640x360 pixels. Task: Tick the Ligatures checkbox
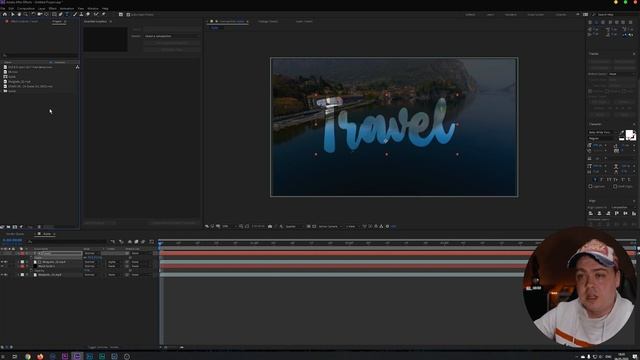point(590,186)
